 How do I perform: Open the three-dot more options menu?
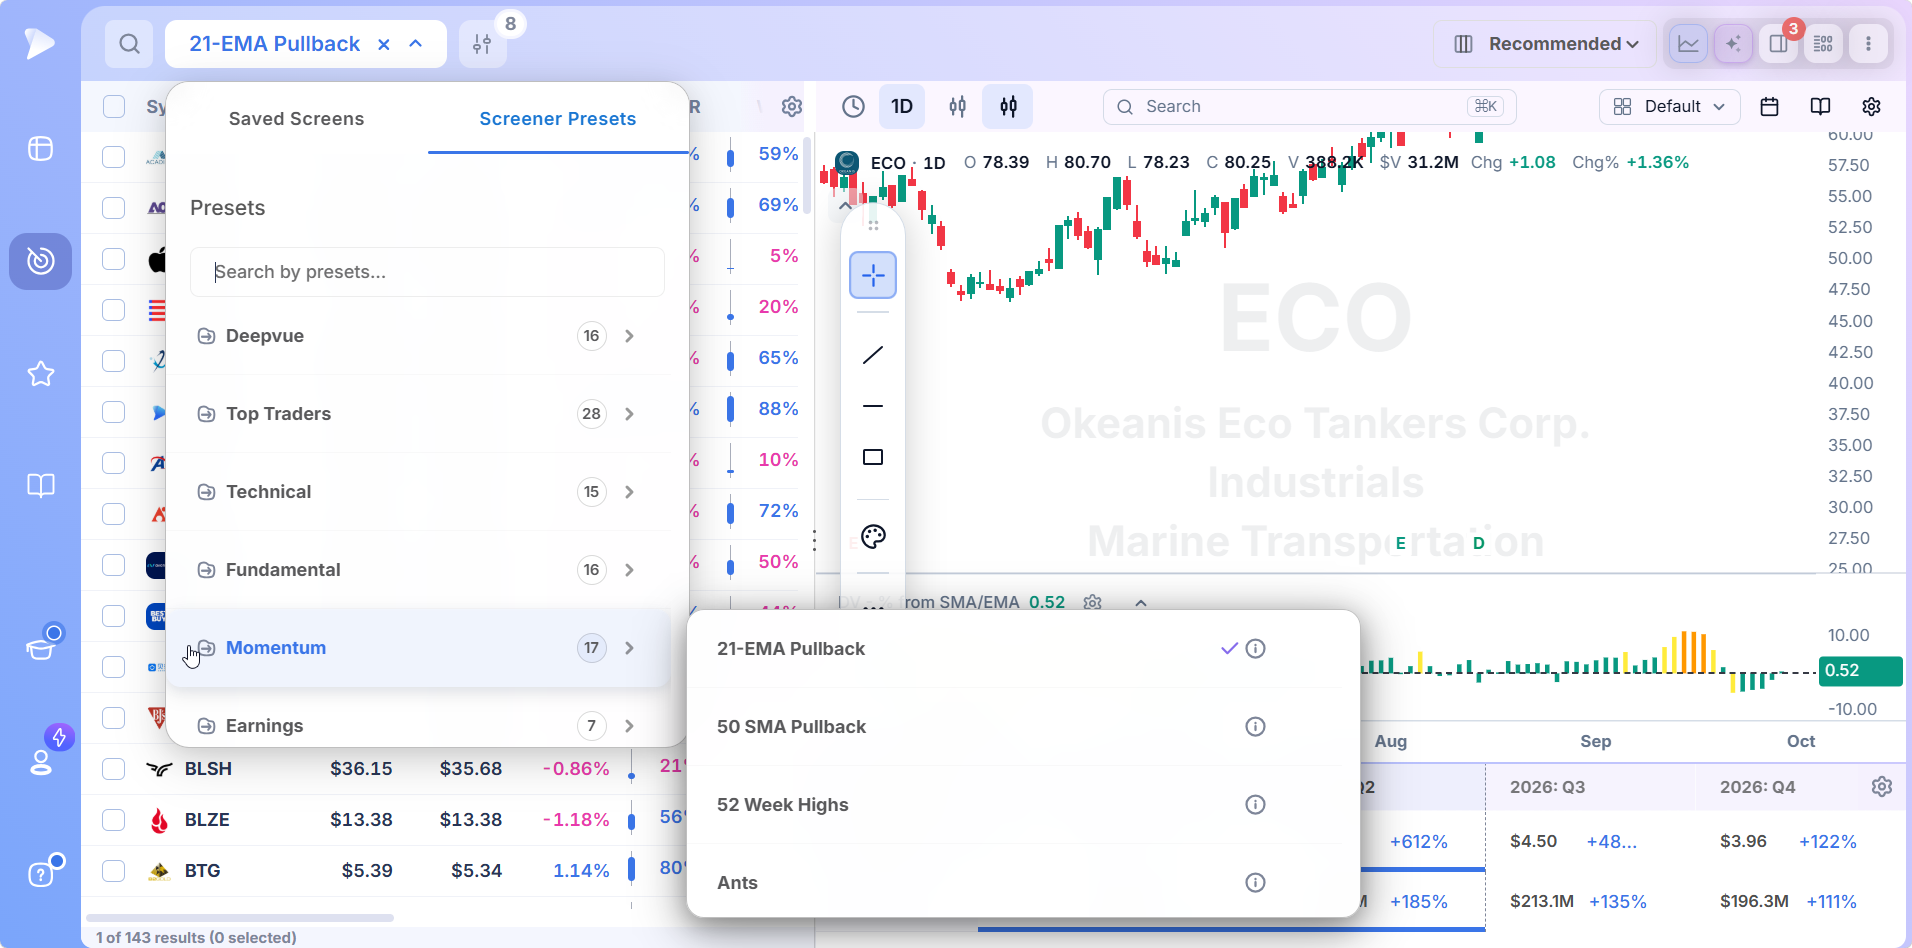pos(1868,44)
